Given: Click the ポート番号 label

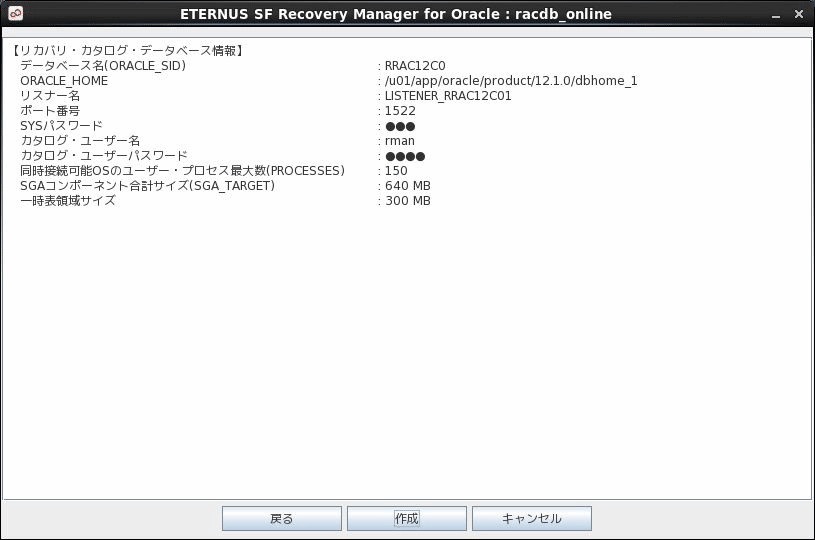Looking at the screenshot, I should click(50, 111).
